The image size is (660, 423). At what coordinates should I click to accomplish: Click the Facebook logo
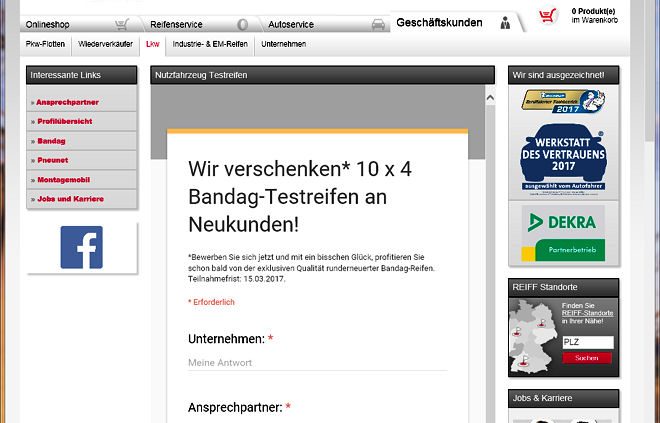click(x=82, y=247)
